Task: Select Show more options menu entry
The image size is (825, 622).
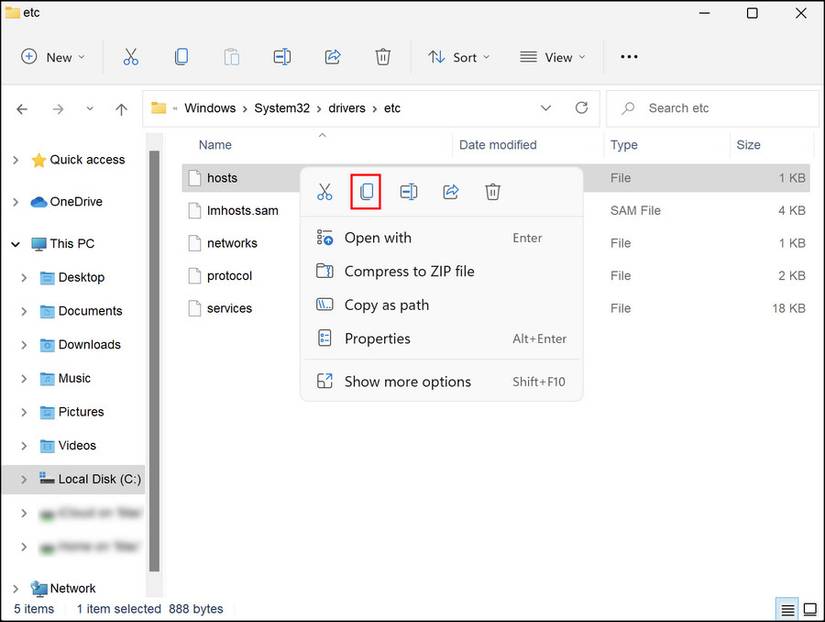Action: pyautogui.click(x=407, y=381)
